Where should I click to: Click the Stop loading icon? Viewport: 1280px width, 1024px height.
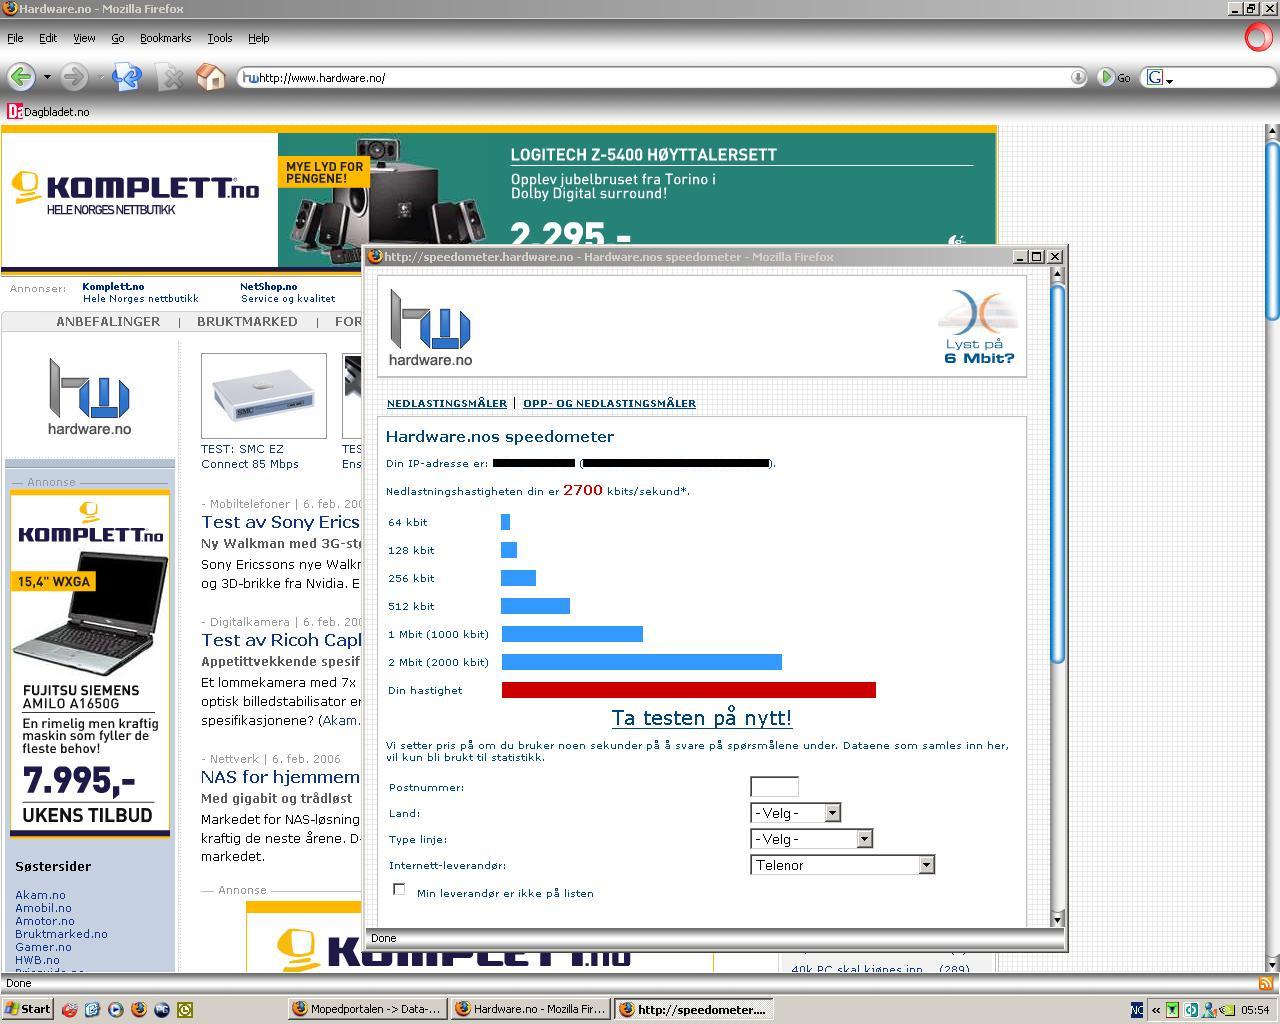coord(170,77)
